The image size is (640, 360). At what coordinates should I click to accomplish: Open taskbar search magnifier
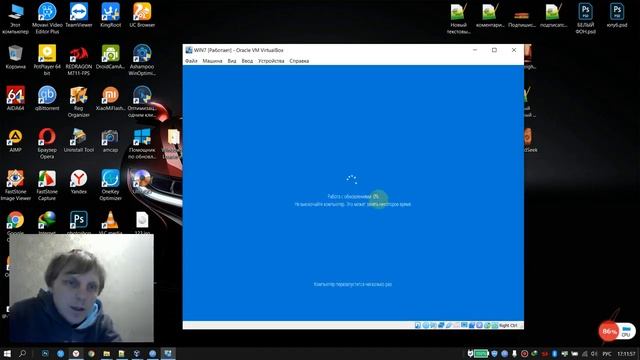pos(22,353)
